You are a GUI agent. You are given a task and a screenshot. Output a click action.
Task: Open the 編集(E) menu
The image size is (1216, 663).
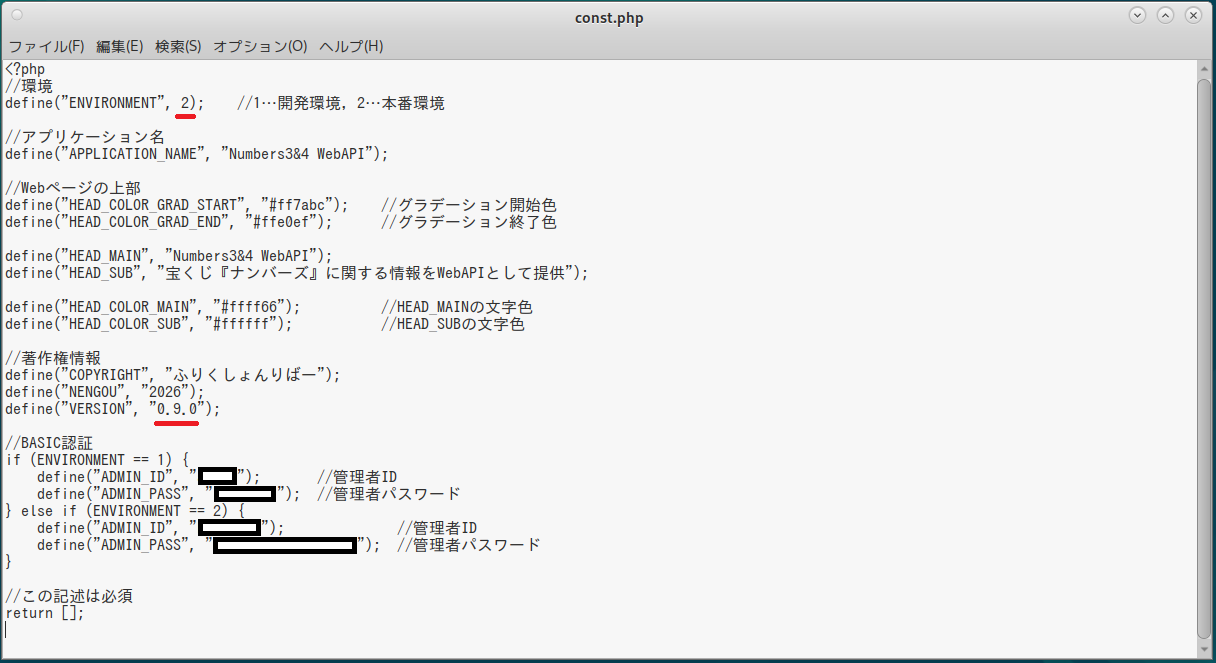click(x=119, y=47)
